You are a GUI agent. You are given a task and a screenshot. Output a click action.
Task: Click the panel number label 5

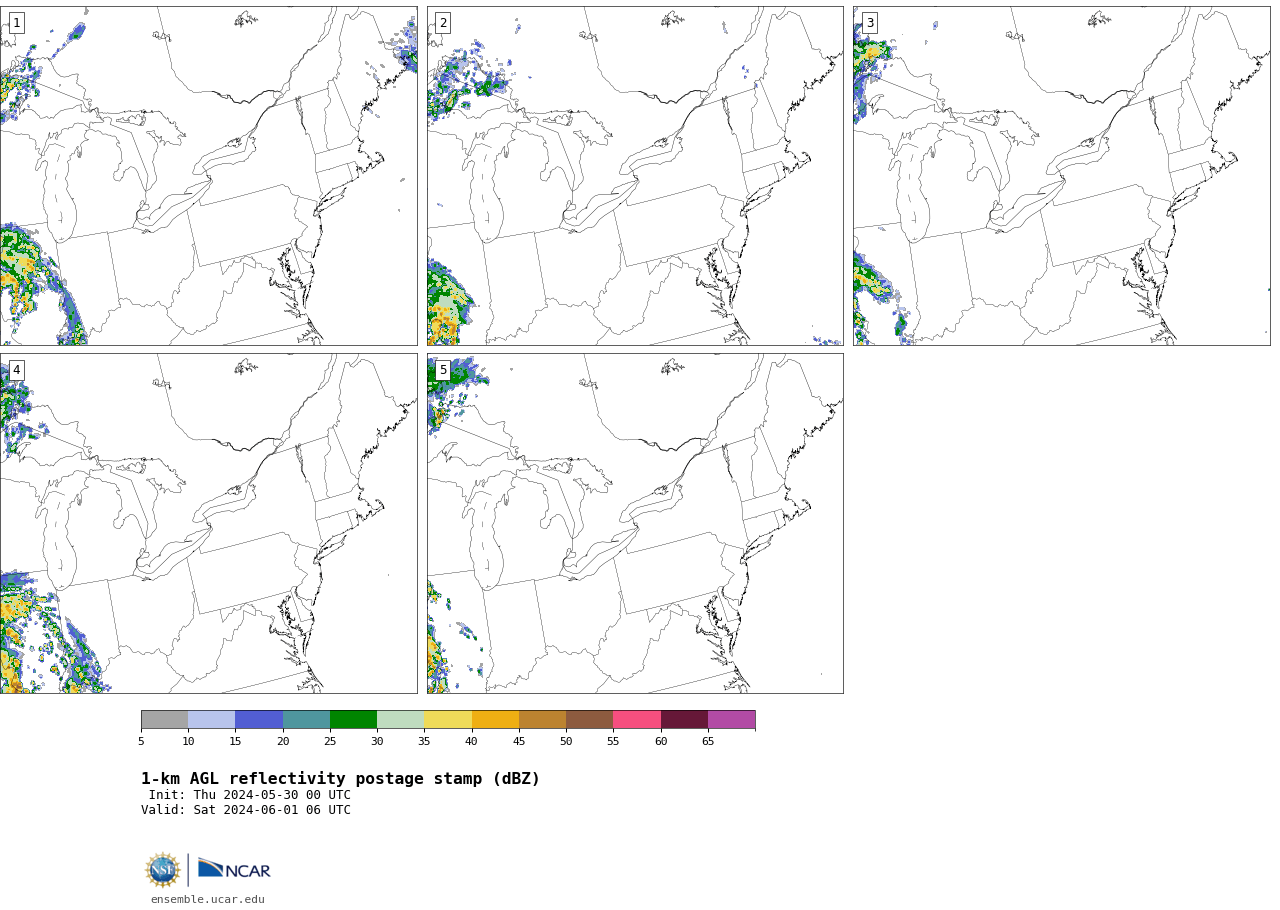(x=443, y=370)
